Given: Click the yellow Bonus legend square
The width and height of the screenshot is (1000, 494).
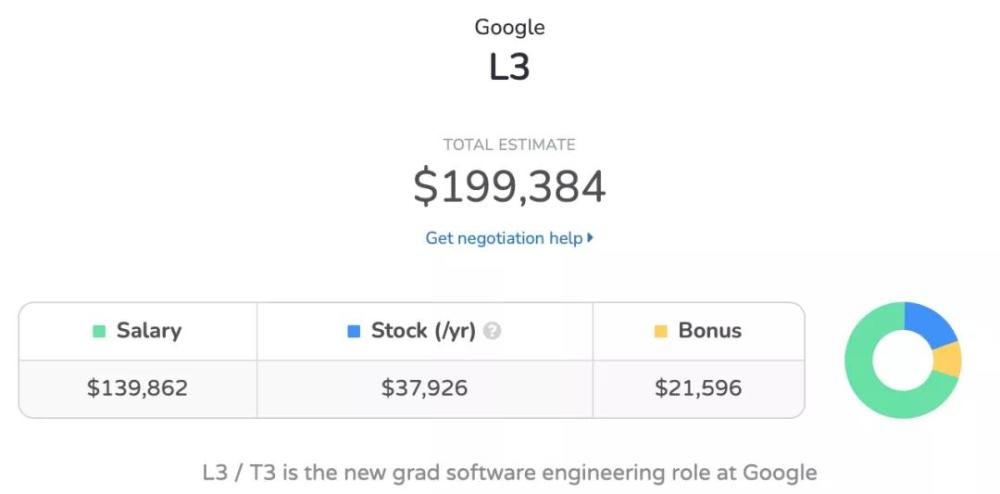Looking at the screenshot, I should (x=661, y=331).
